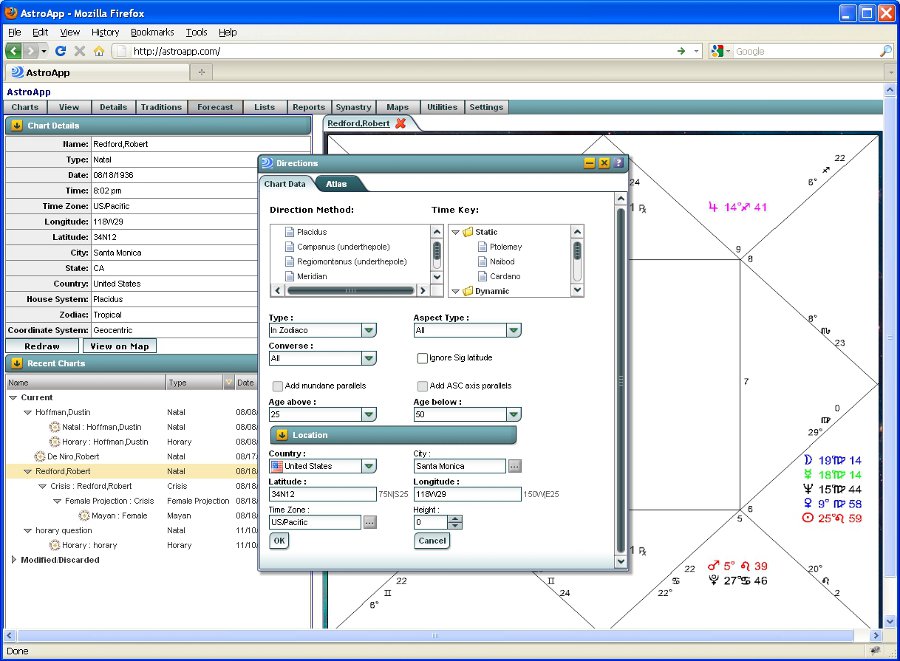Open the Type dropdown showing In Zodiaco
This screenshot has height=661, width=900.
(368, 331)
